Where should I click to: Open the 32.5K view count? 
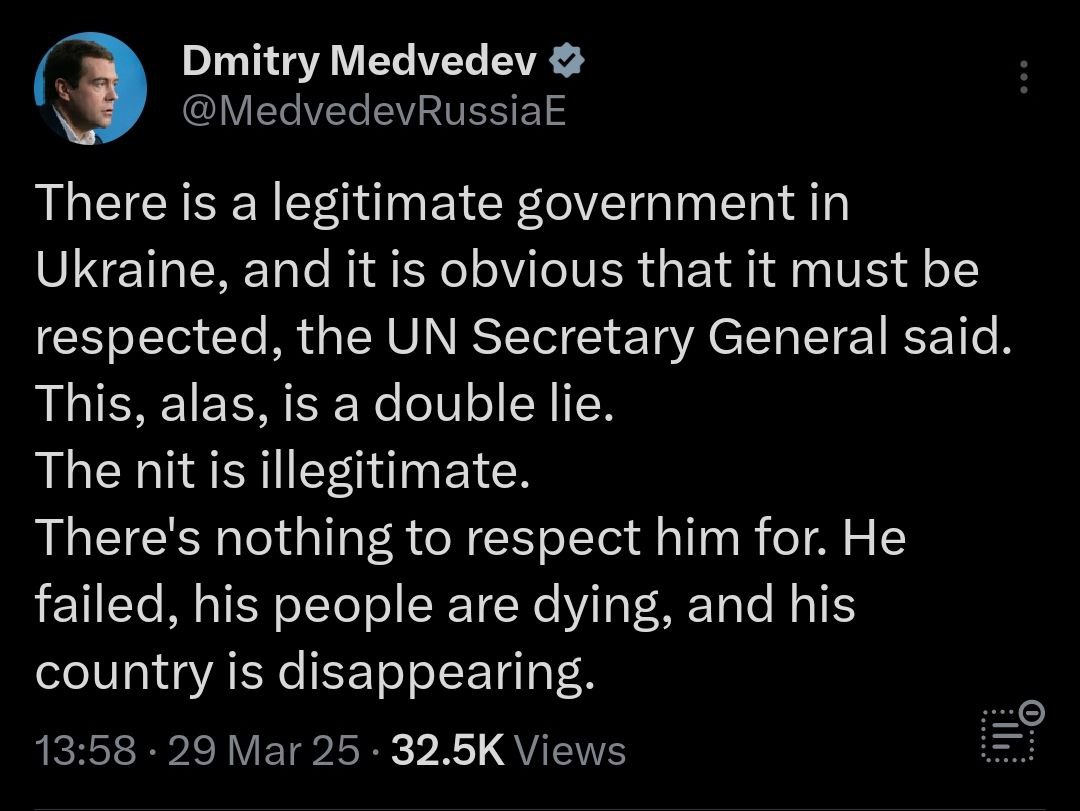pos(448,750)
